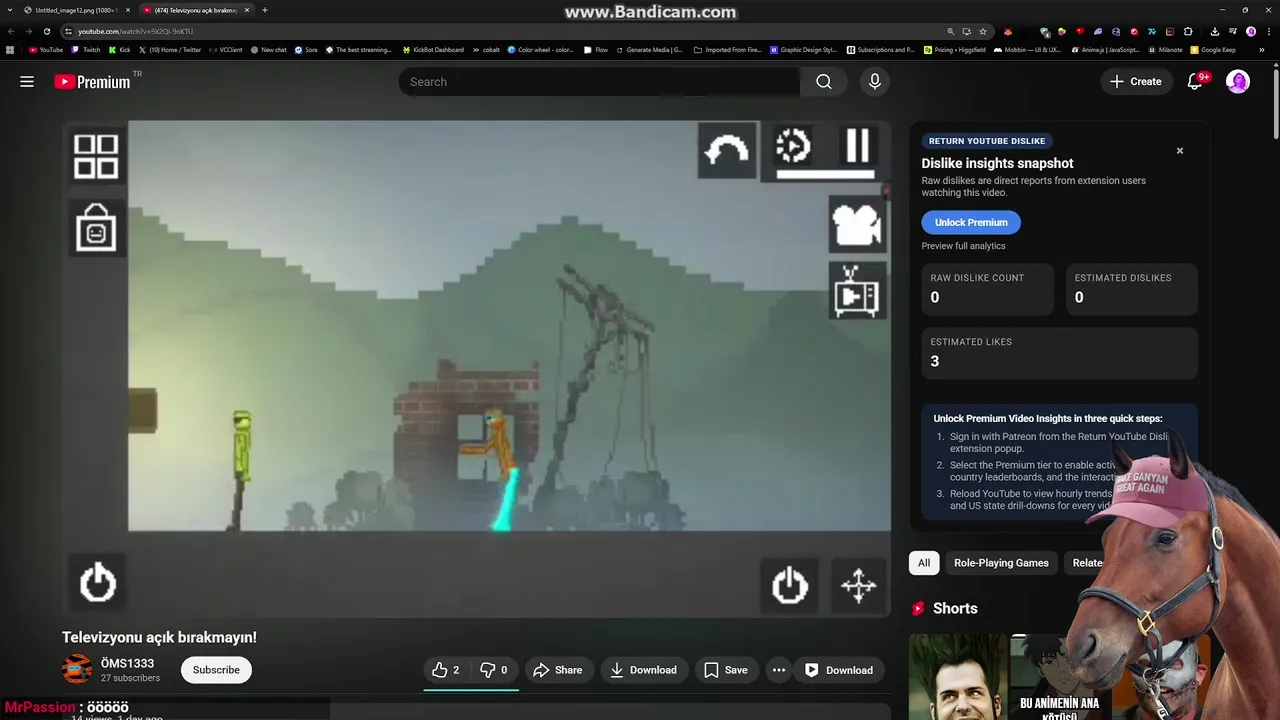Open the Milanote bookmark
This screenshot has width=1280, height=720.
tap(1165, 49)
